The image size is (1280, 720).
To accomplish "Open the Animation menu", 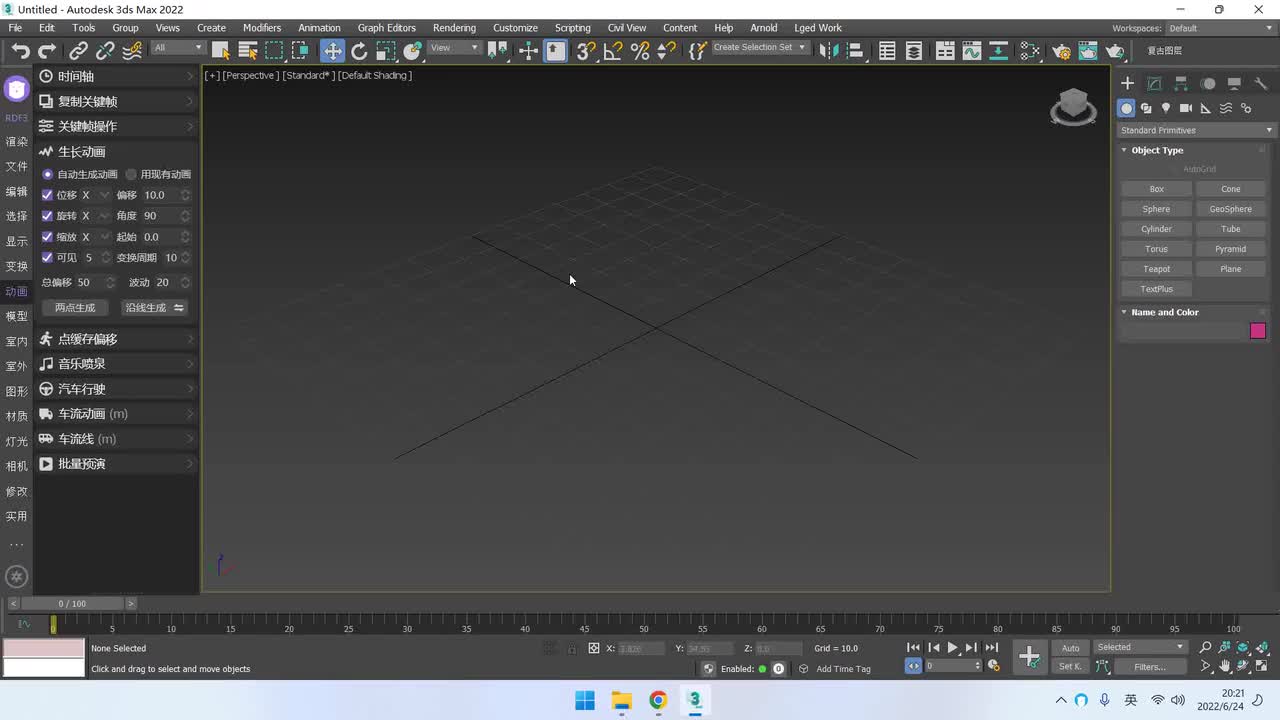I will 320,28.
